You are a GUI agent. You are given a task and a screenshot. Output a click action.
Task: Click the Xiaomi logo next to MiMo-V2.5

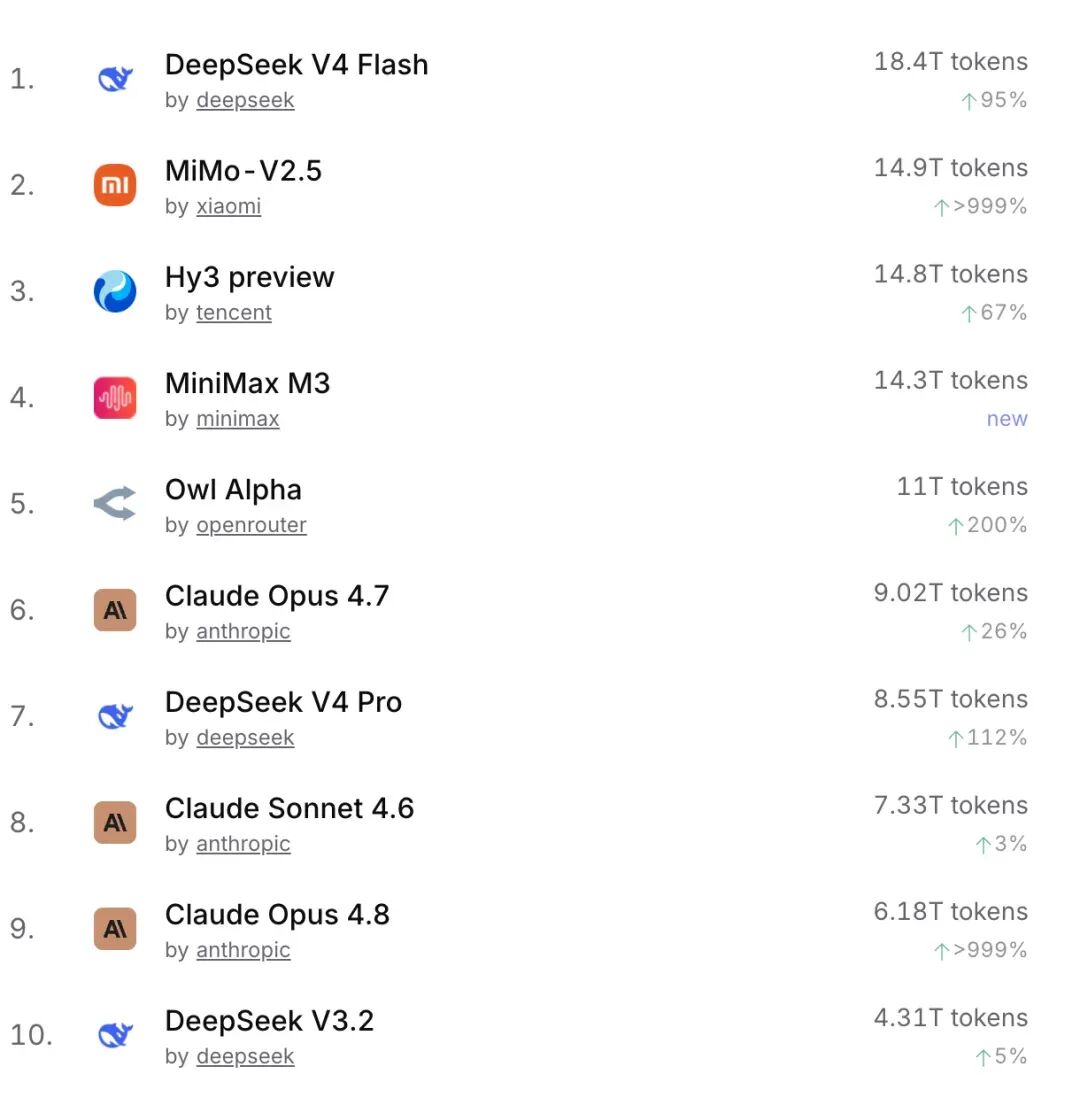(x=115, y=185)
